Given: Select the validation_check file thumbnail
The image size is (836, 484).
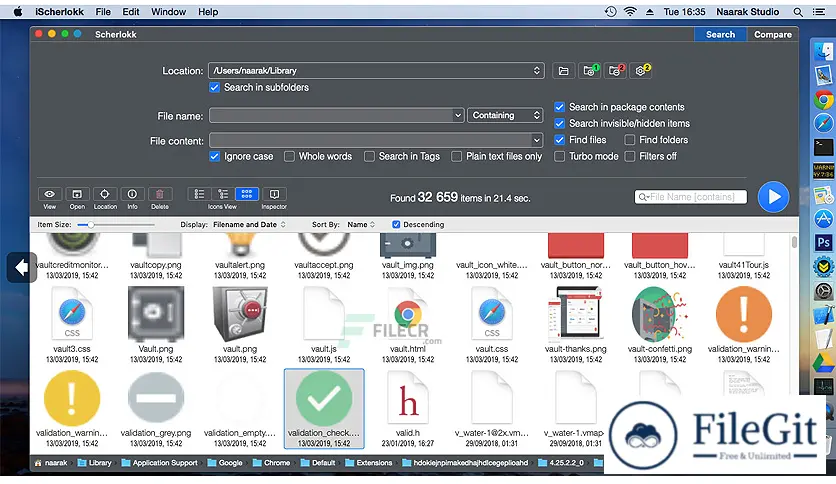Looking at the screenshot, I should [324, 409].
